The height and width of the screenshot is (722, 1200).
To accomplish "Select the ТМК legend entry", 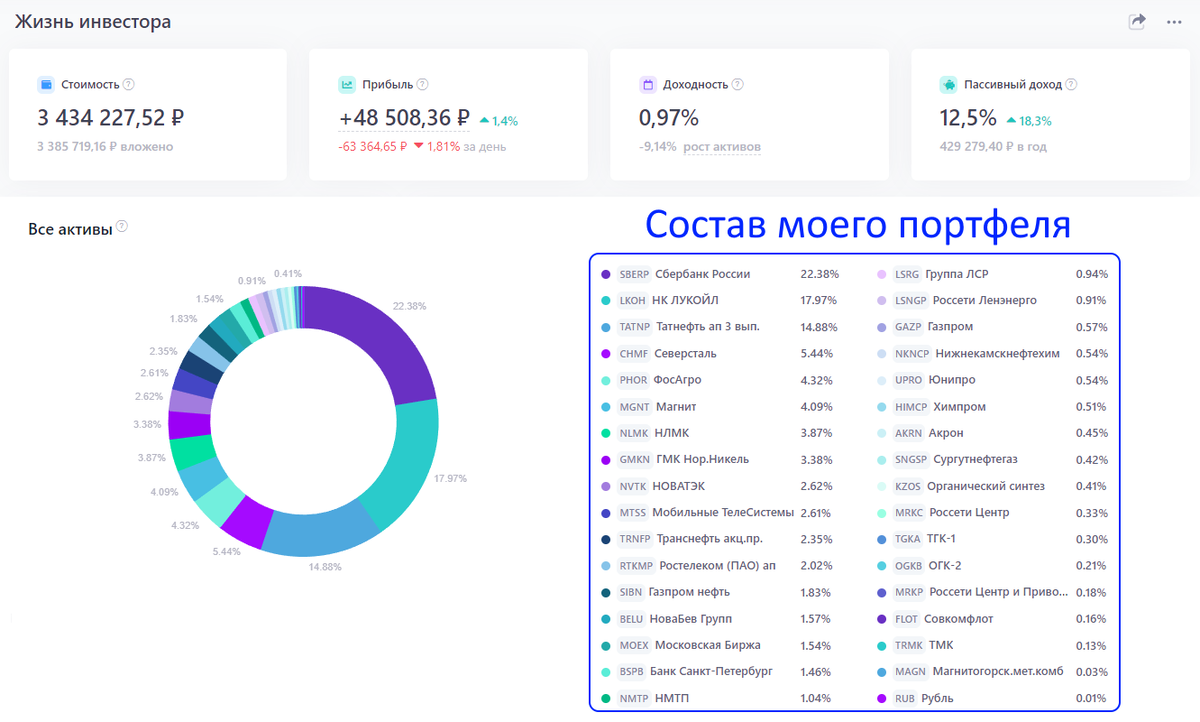I will pyautogui.click(x=993, y=645).
